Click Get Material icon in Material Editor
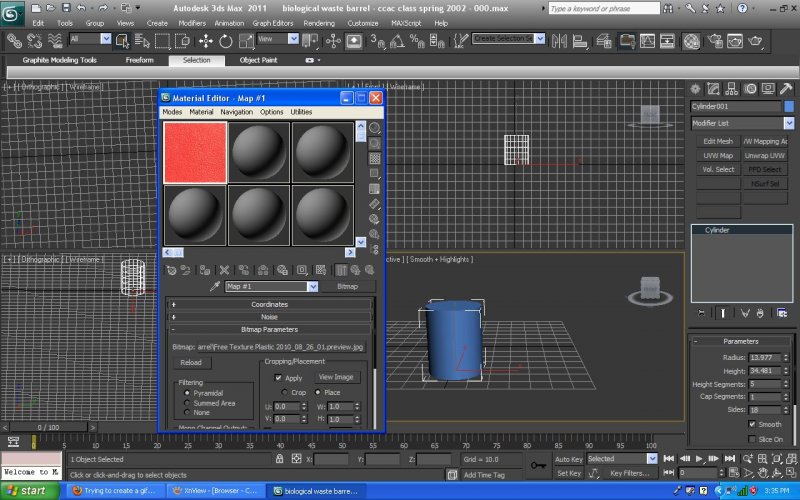 pyautogui.click(x=171, y=270)
